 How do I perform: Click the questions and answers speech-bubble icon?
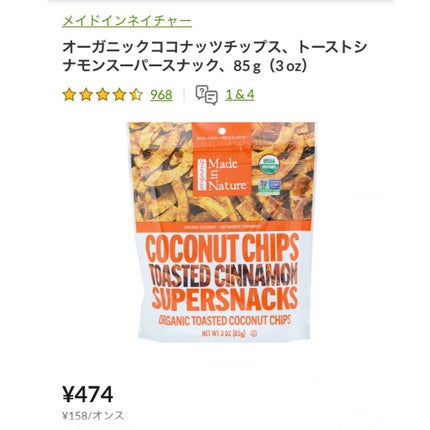coord(206,95)
